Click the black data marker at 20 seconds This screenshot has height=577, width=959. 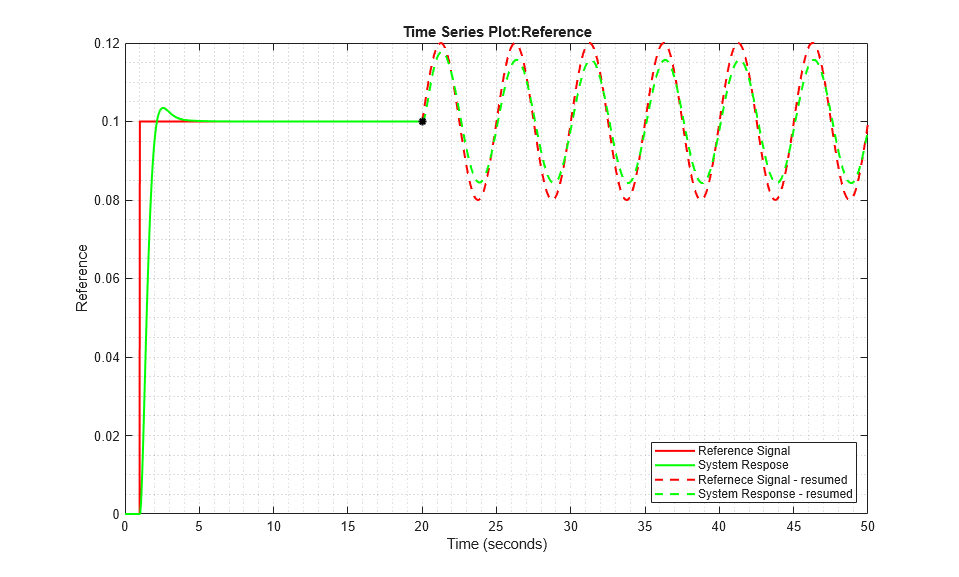click(422, 121)
